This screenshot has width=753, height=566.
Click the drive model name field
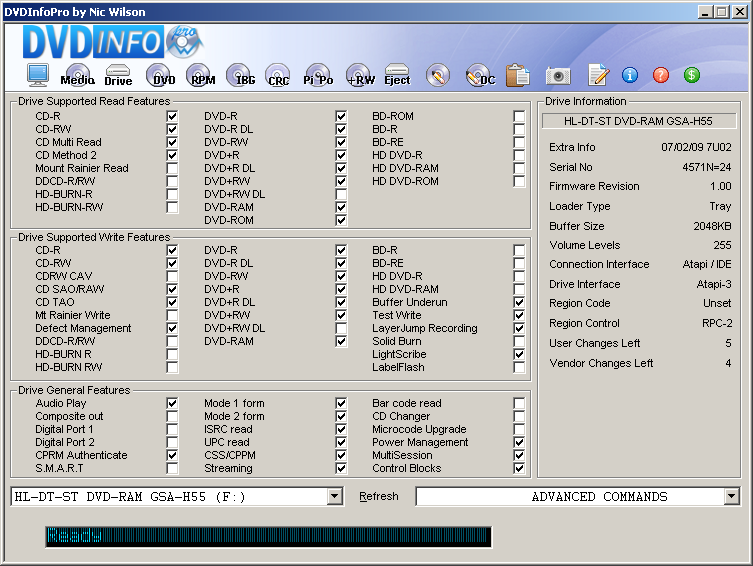click(639, 121)
